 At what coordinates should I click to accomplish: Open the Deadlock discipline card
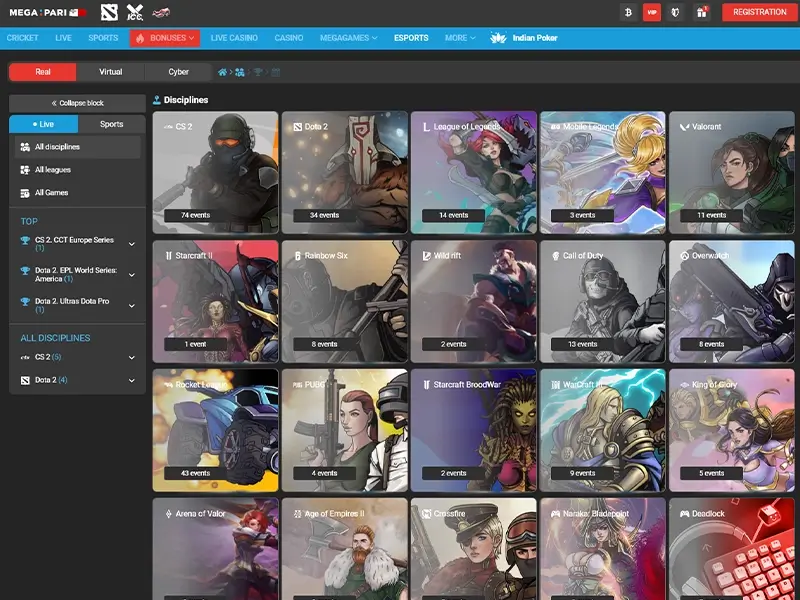[732, 549]
